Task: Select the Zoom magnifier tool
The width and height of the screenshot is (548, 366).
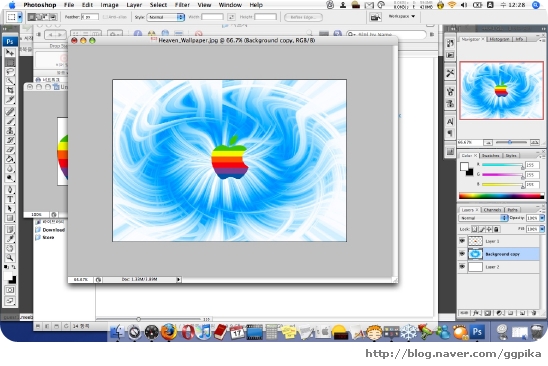Action: [x=10, y=258]
